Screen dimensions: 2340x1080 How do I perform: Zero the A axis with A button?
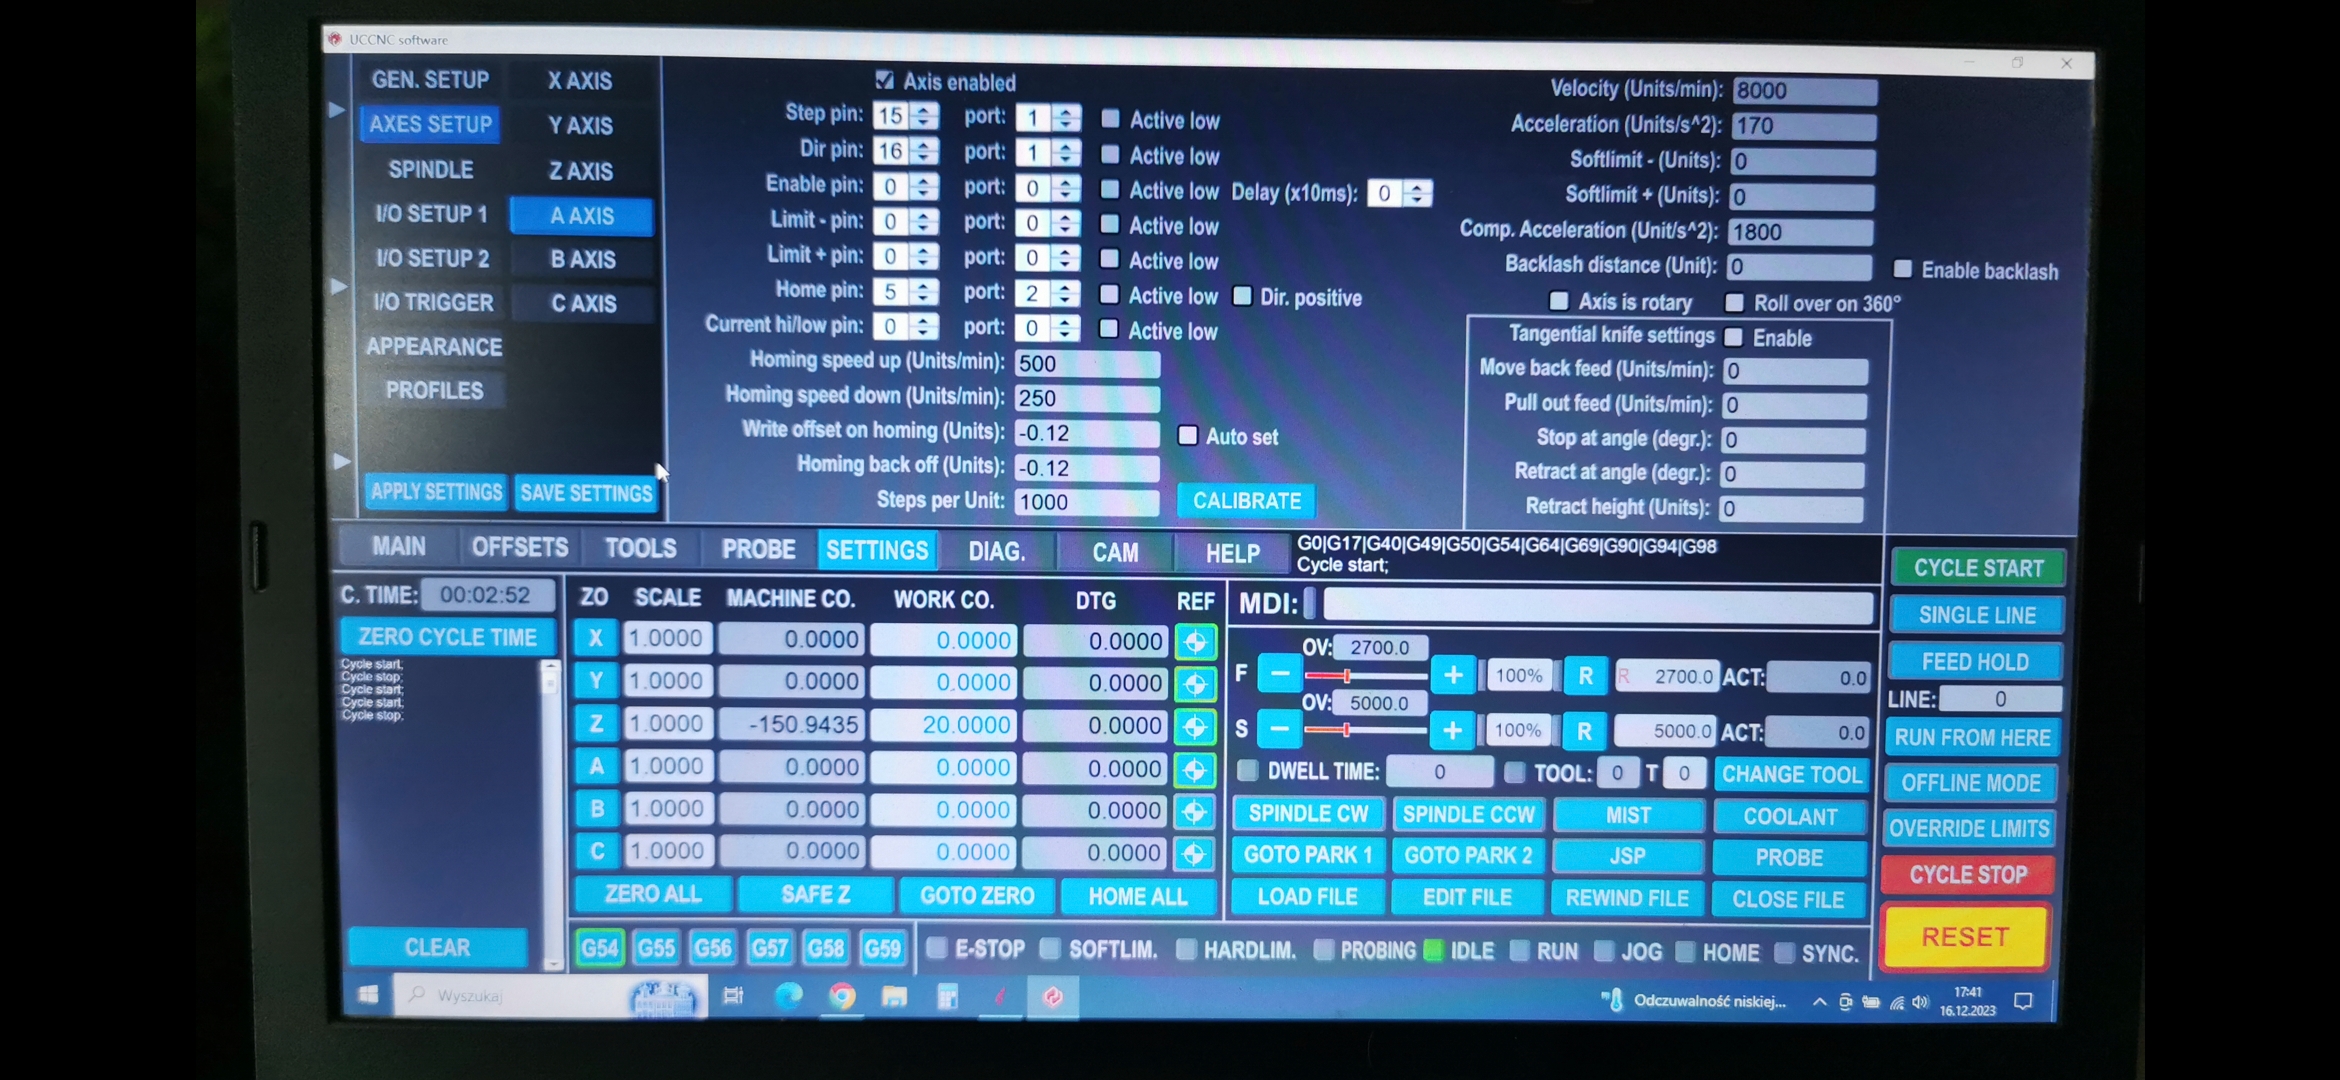(597, 766)
